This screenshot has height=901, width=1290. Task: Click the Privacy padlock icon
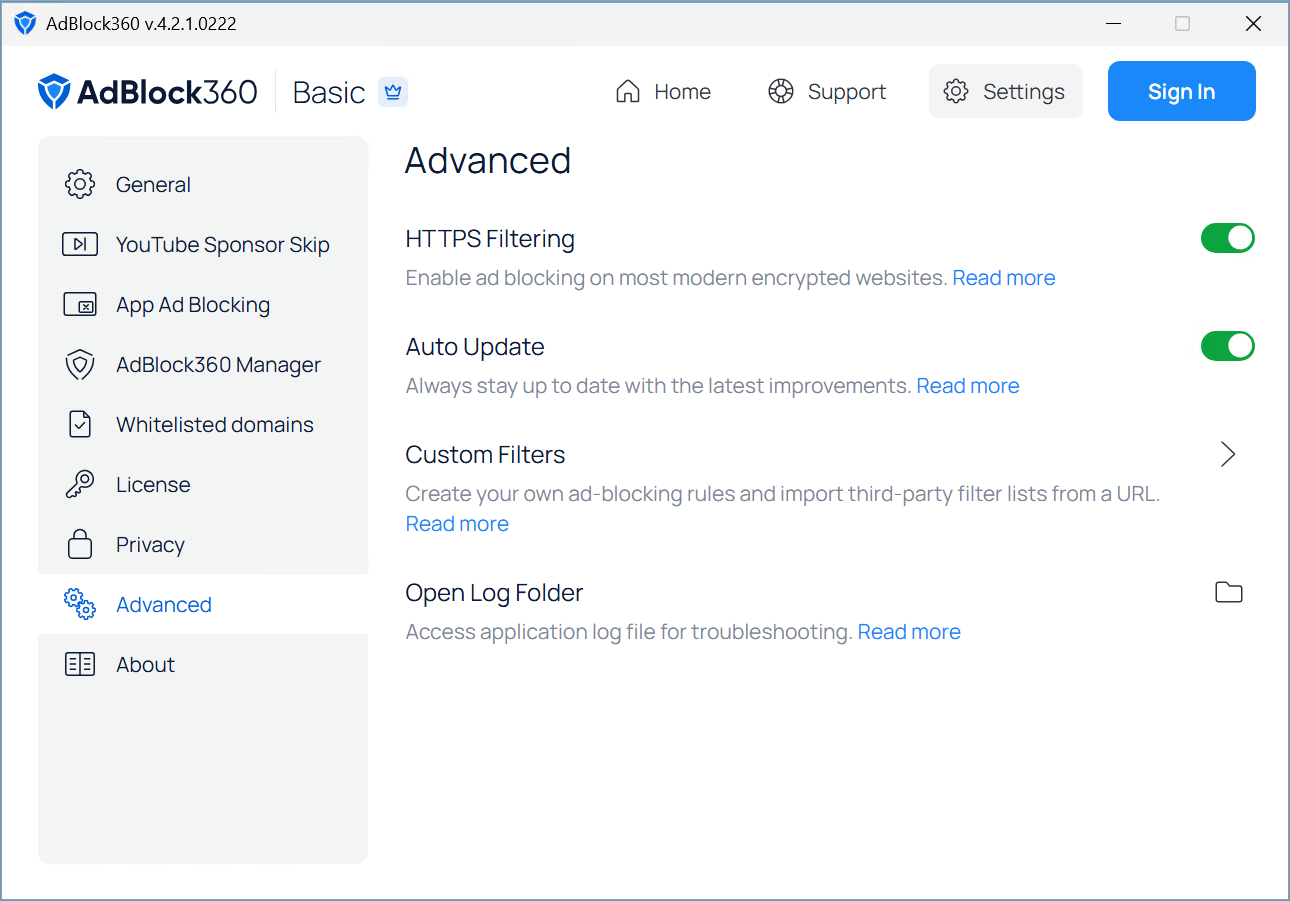(80, 544)
